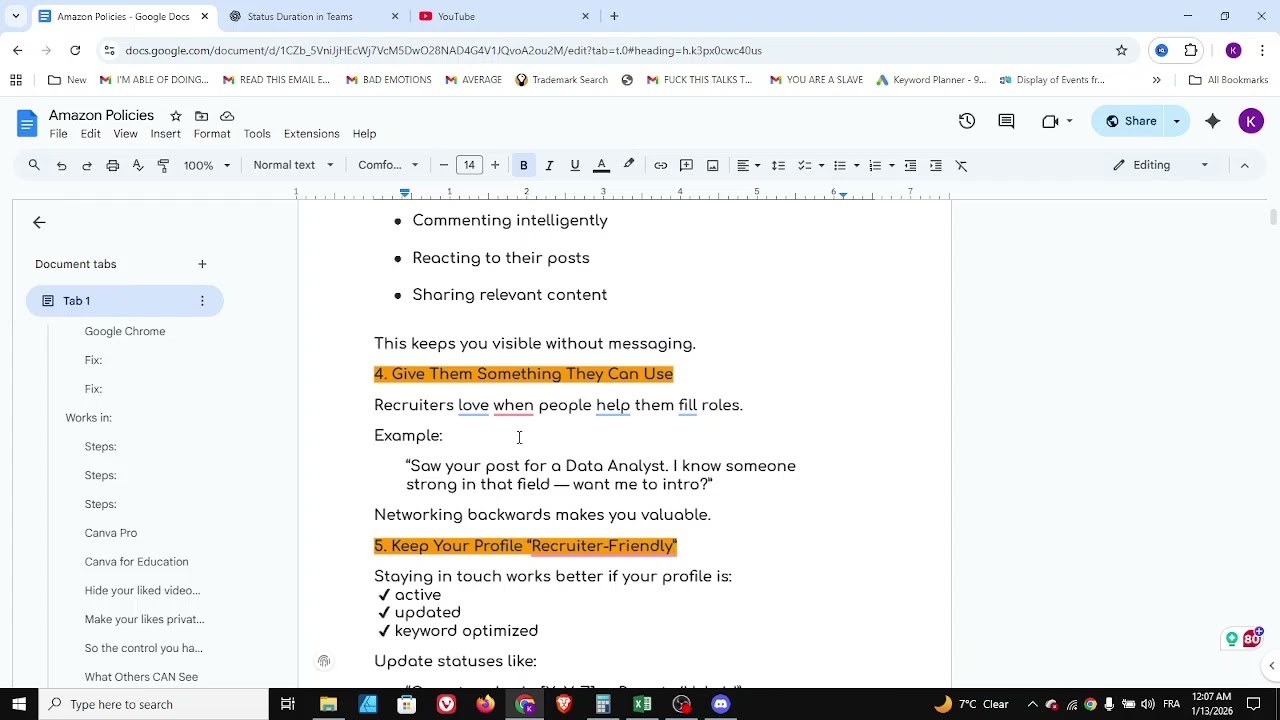Print the document
The image size is (1280, 720).
[x=113, y=165]
